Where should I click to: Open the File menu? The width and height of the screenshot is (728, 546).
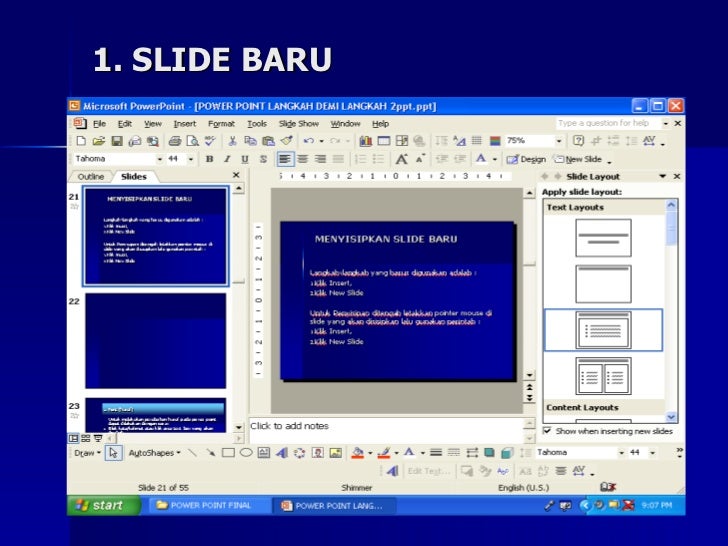pos(99,124)
